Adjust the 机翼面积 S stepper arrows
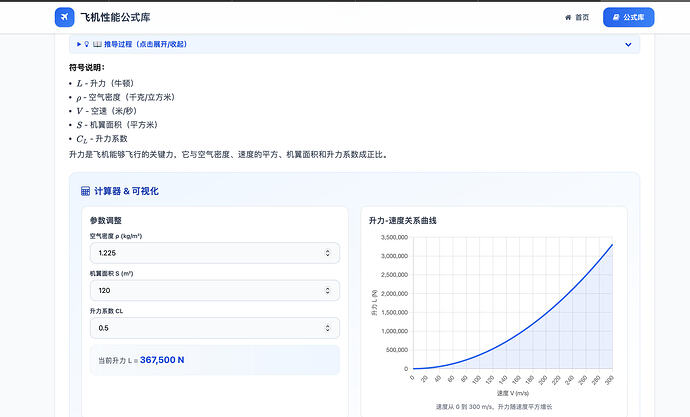The image size is (690, 417). pyautogui.click(x=329, y=291)
